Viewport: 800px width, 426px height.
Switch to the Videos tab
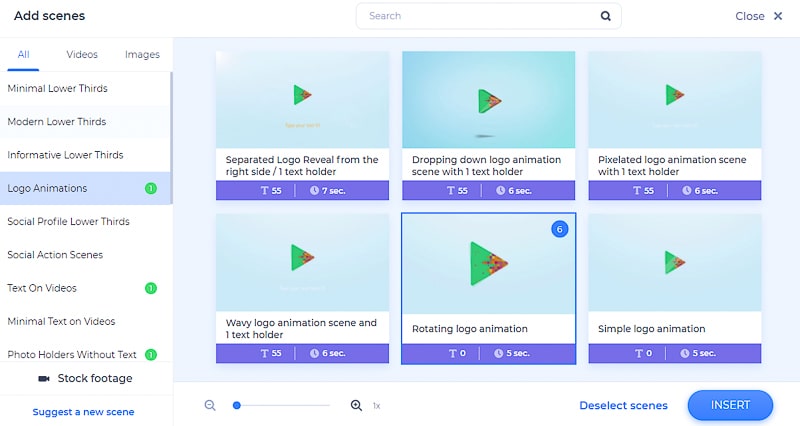point(82,55)
